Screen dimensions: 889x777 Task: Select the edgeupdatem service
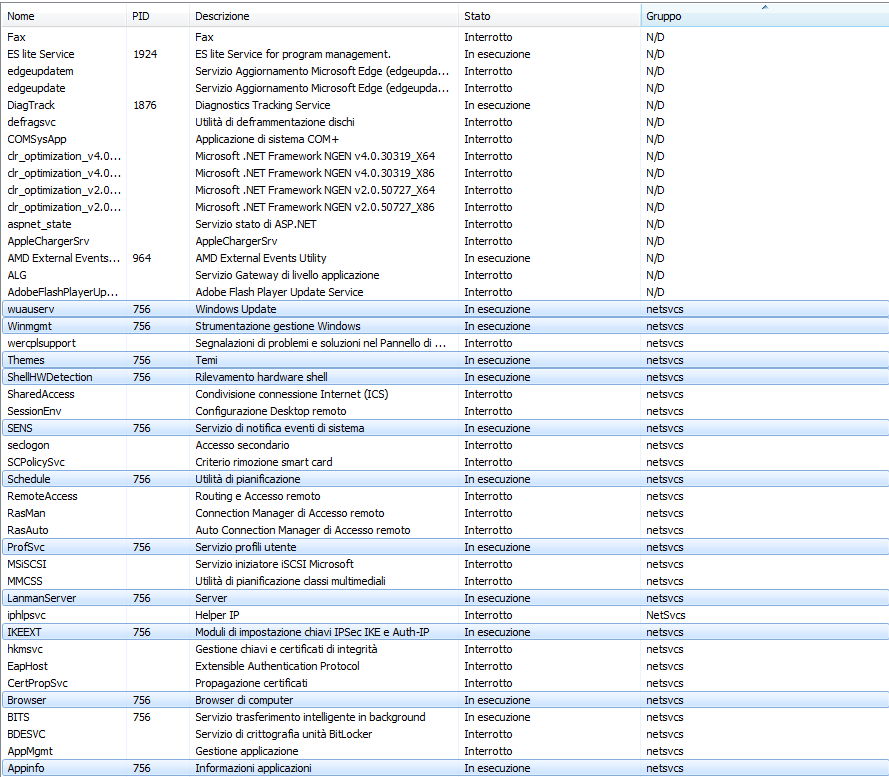(x=40, y=71)
